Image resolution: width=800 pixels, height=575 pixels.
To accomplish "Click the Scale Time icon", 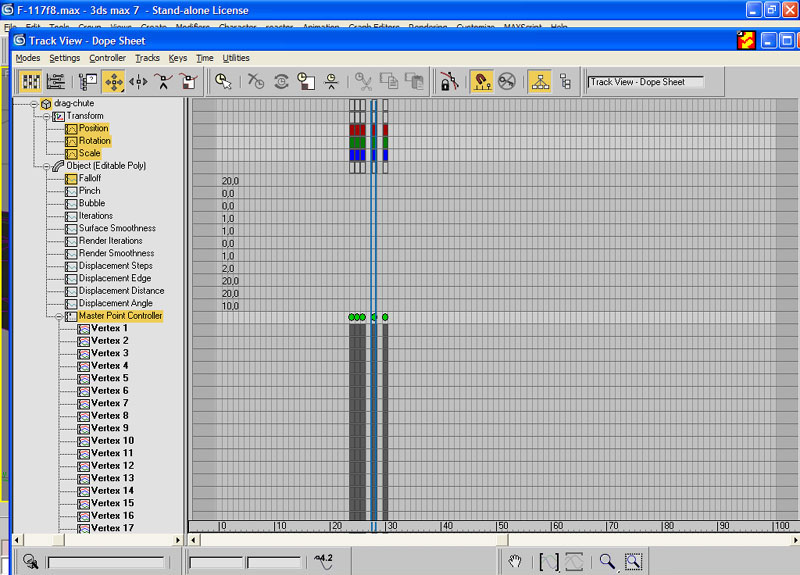I will (306, 82).
